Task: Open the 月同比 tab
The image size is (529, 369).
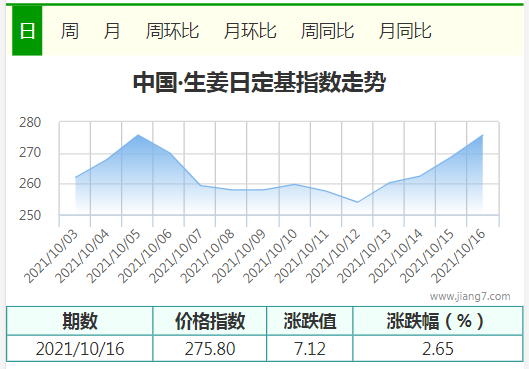Action: point(405,31)
